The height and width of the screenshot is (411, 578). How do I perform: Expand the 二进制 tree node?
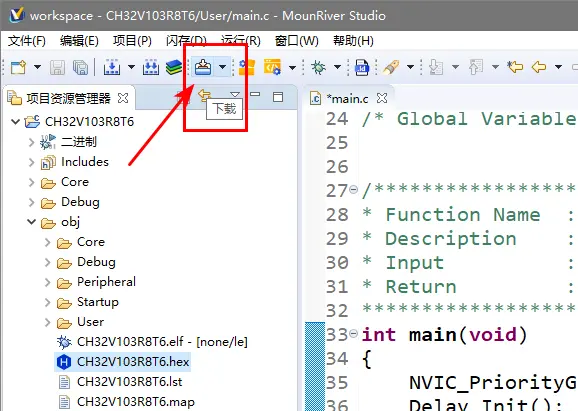pos(31,142)
